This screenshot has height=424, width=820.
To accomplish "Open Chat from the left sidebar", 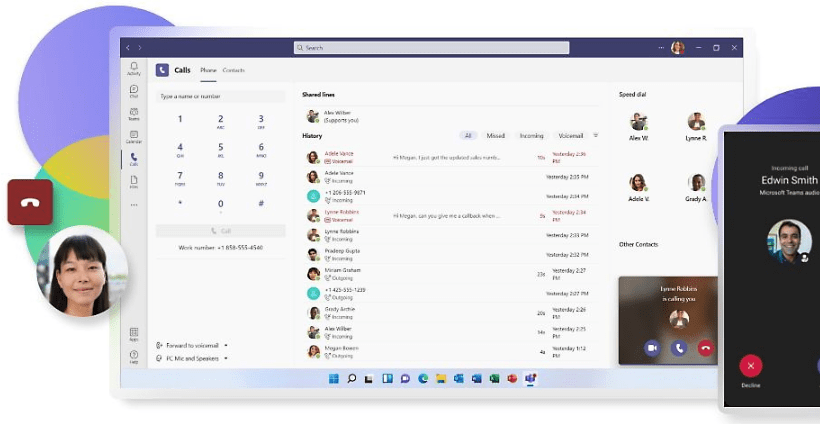I will coord(134,91).
